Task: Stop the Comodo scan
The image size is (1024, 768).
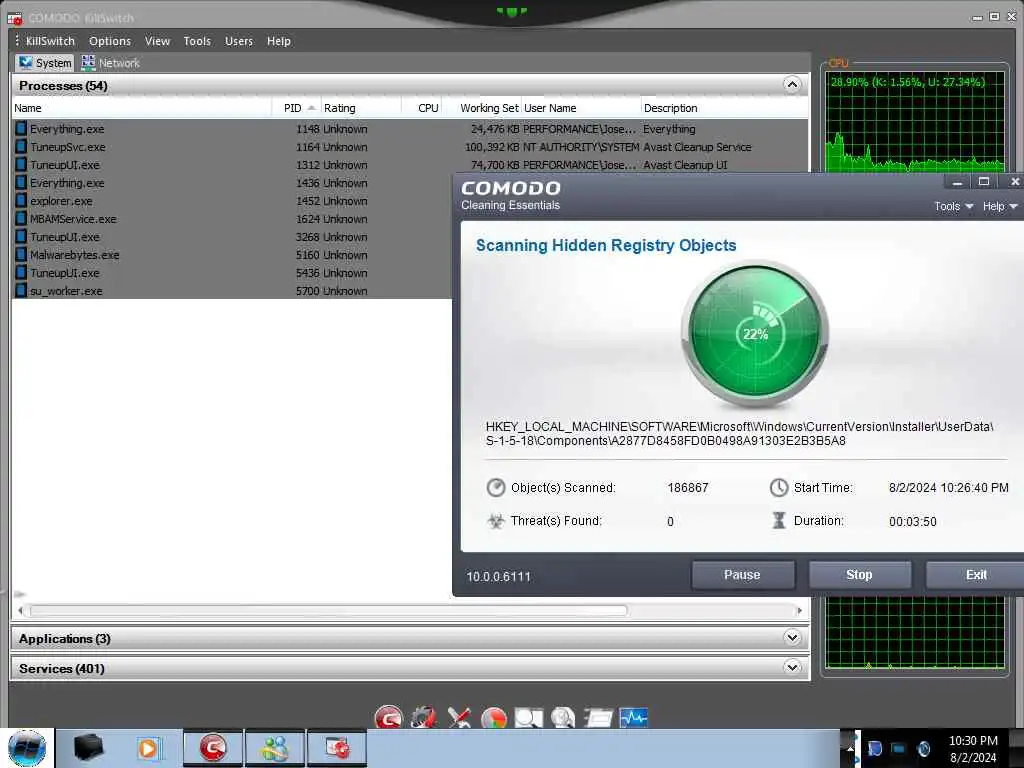Action: [859, 575]
